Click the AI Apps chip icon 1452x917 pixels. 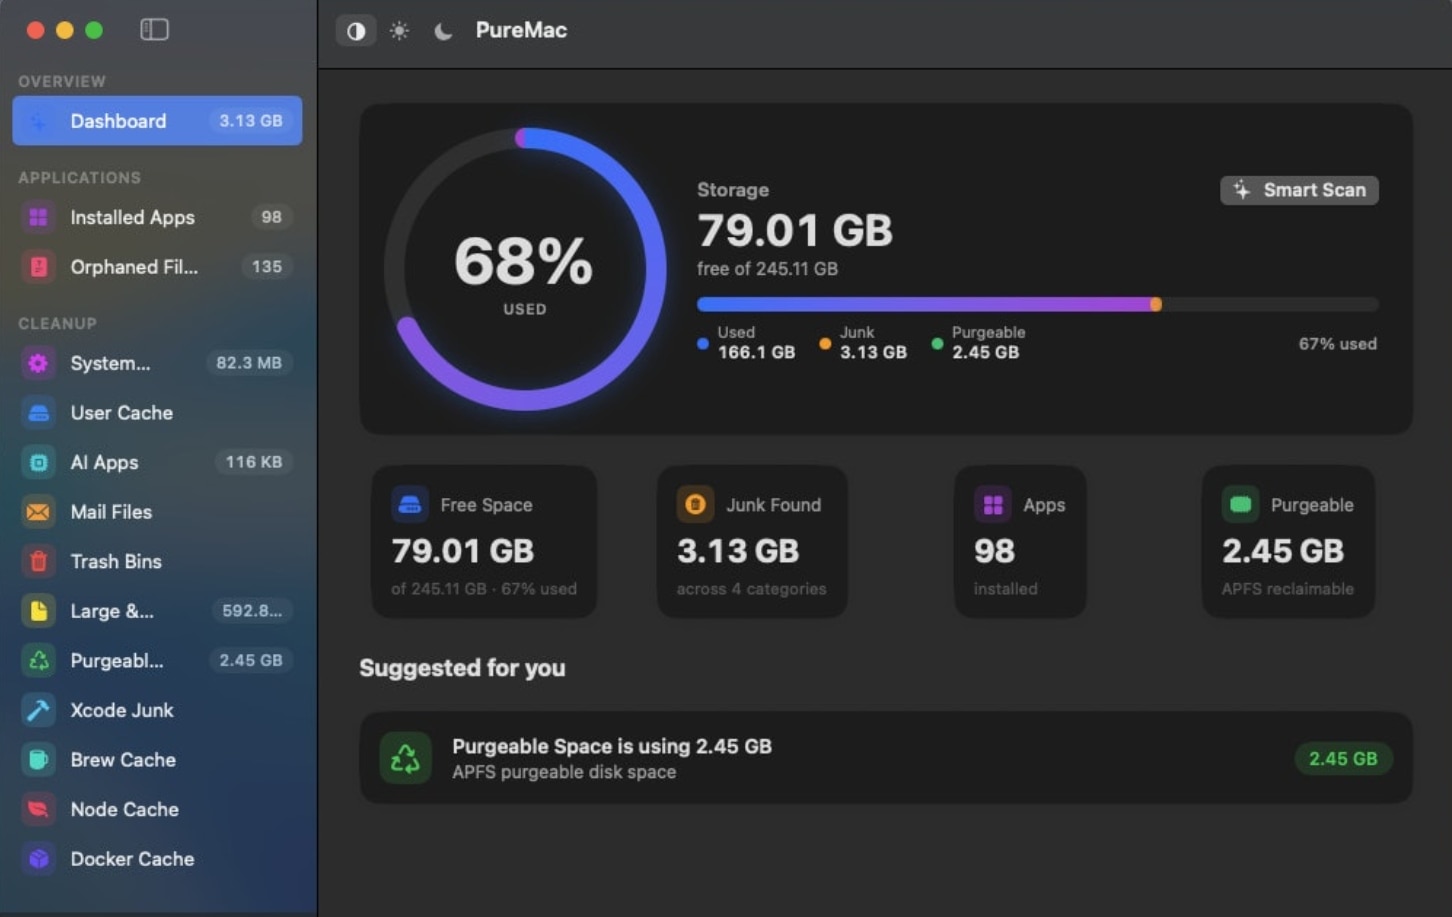[38, 462]
